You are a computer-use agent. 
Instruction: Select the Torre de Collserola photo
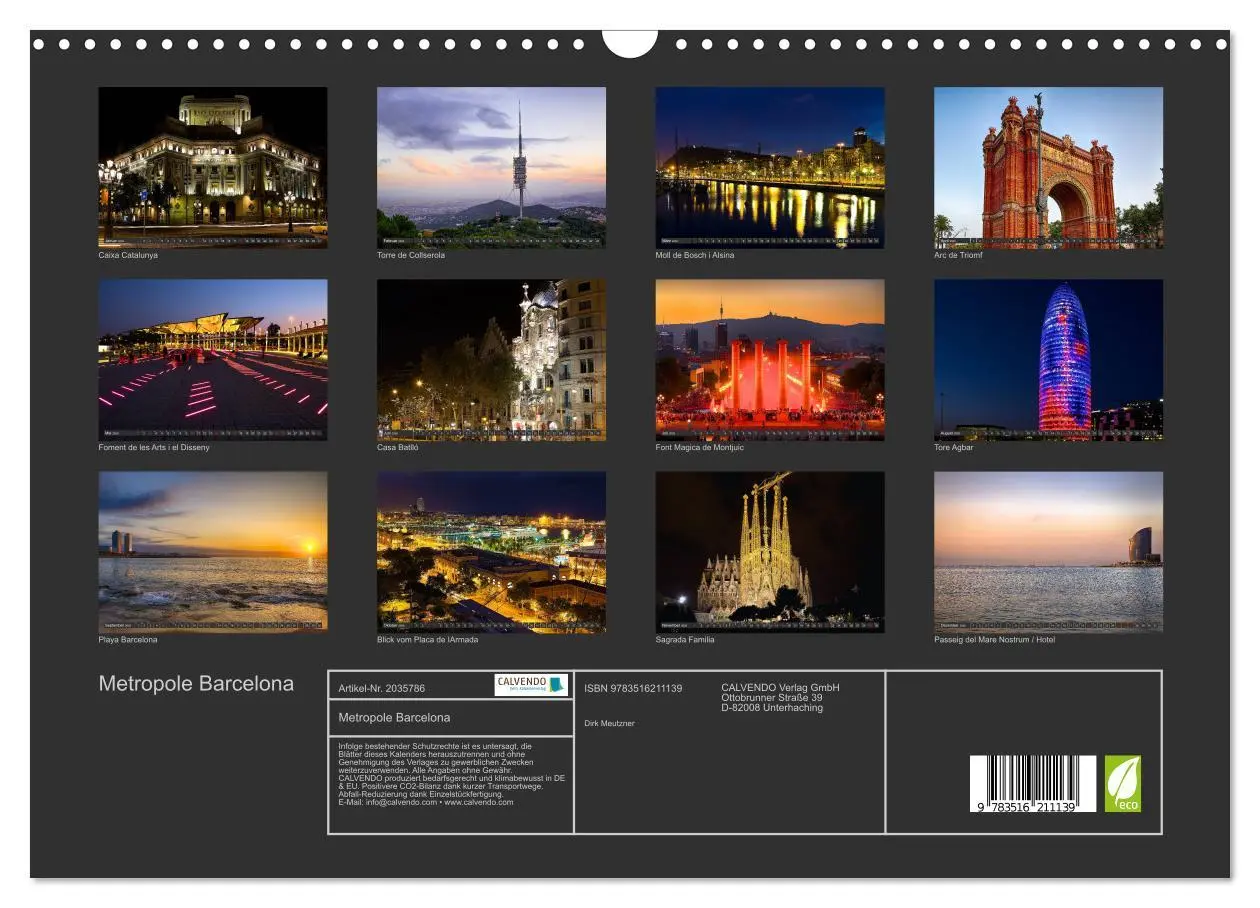click(491, 165)
